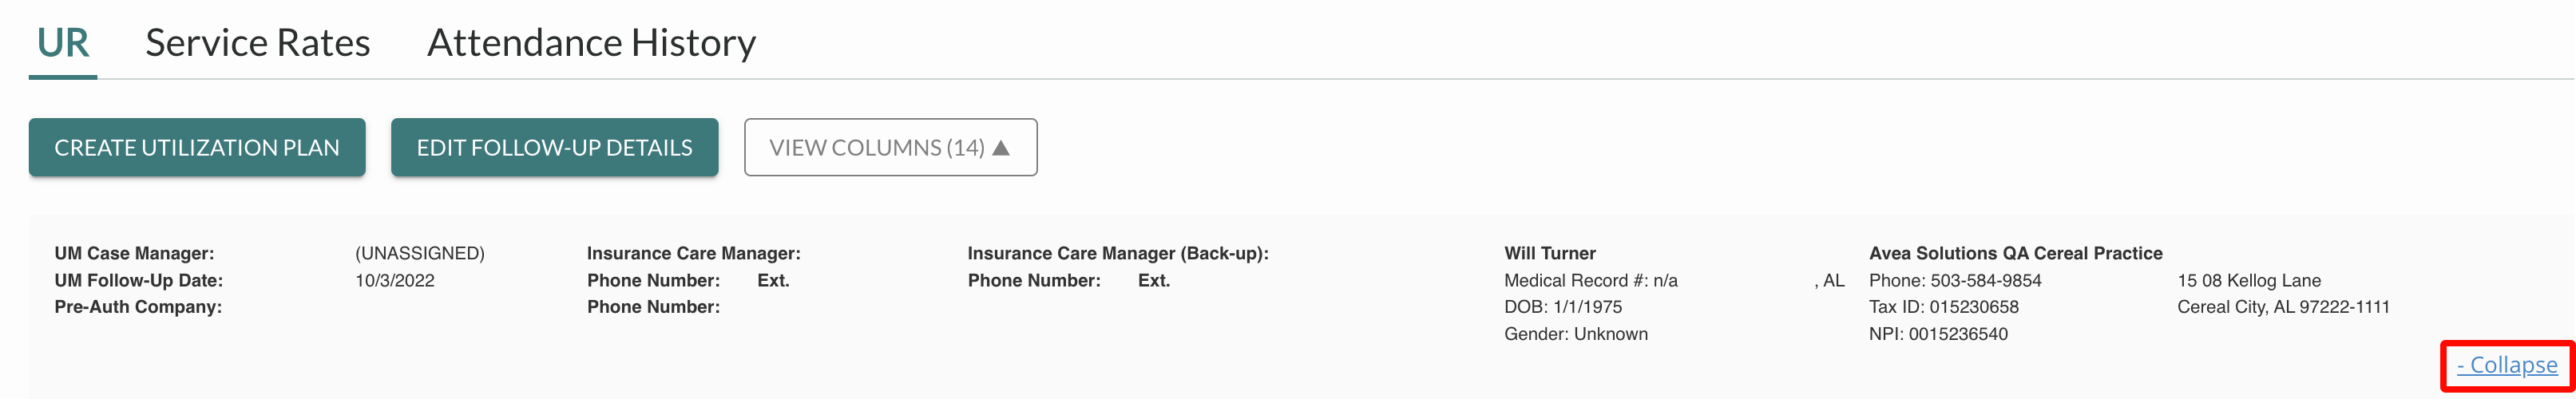Select the follow-up date 10/3/2022
Image resolution: width=2576 pixels, height=399 pixels.
pos(395,281)
